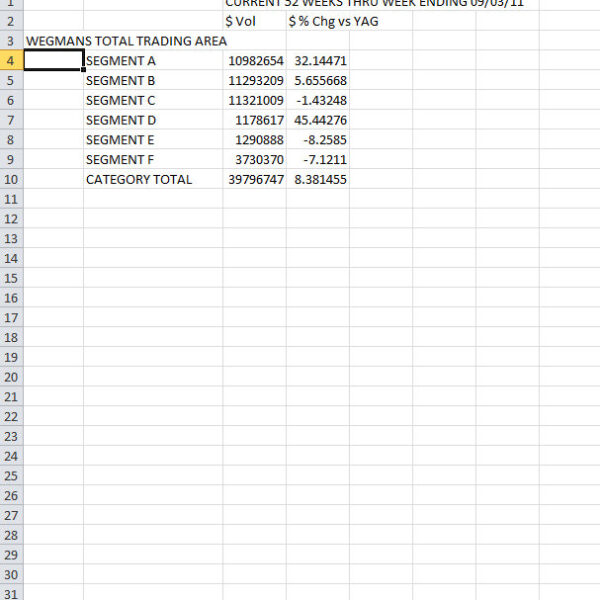Select row 5 by its header

(x=11, y=80)
